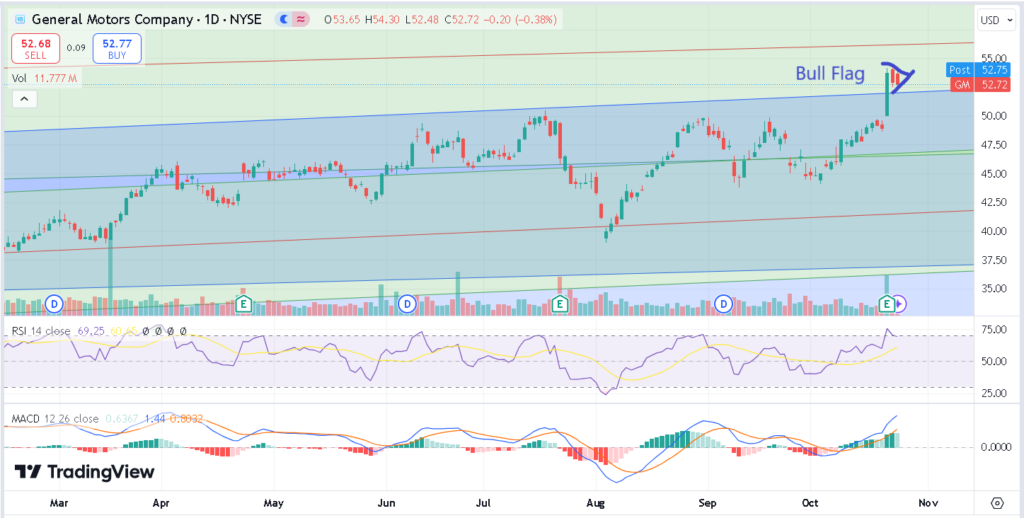Click the Aug label on time axis
This screenshot has height=518, width=1024.
click(x=596, y=503)
